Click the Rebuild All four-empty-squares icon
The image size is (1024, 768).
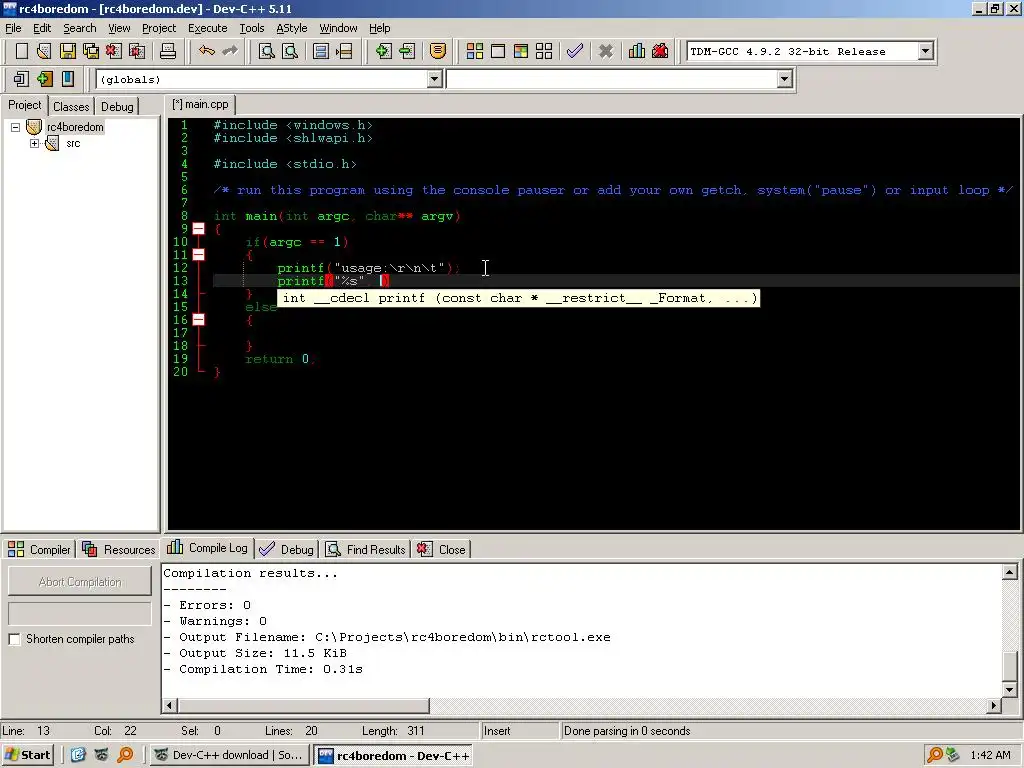544,51
